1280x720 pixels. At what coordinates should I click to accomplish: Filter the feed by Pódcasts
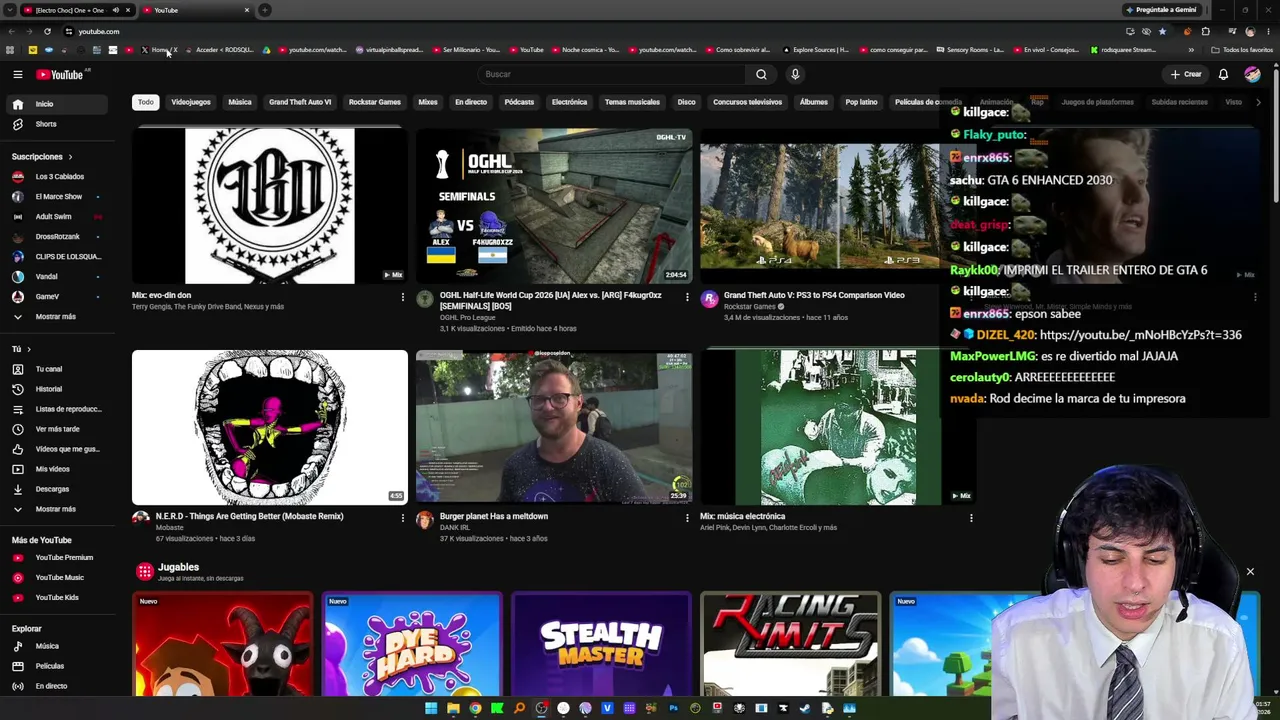(x=519, y=102)
